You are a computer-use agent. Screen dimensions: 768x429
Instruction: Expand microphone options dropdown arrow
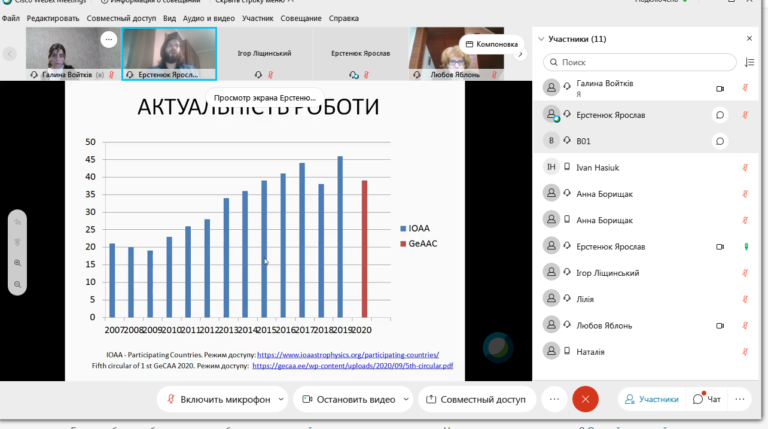pyautogui.click(x=281, y=399)
